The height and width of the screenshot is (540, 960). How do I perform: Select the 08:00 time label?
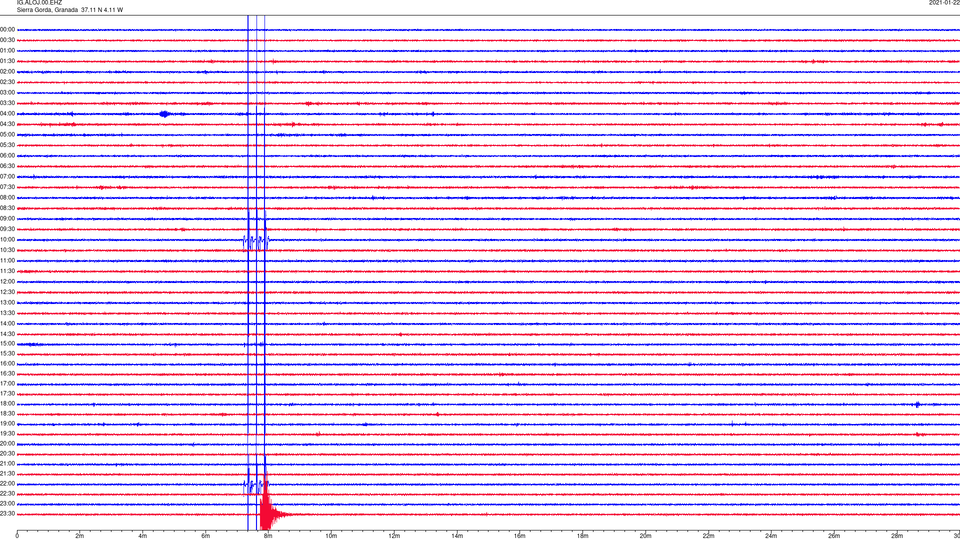coord(7,198)
